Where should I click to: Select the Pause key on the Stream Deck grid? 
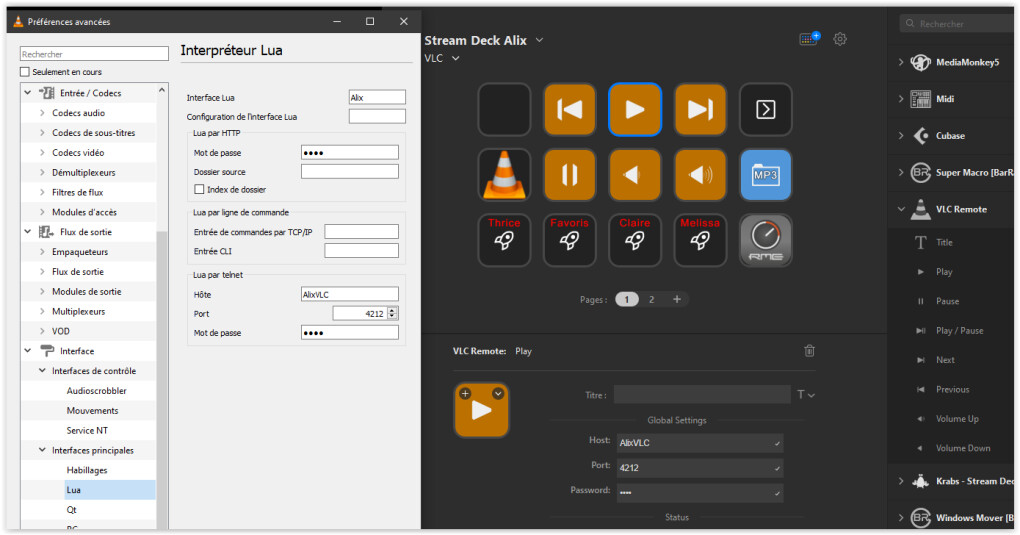[x=569, y=174]
